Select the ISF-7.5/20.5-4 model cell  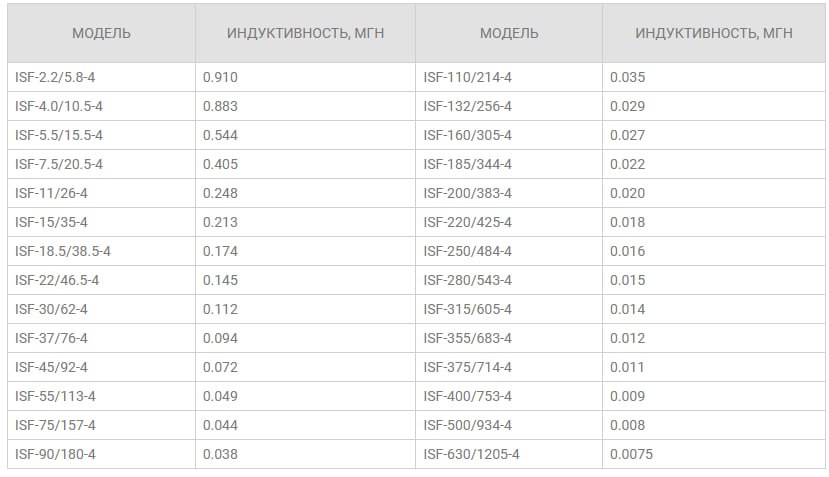102,164
